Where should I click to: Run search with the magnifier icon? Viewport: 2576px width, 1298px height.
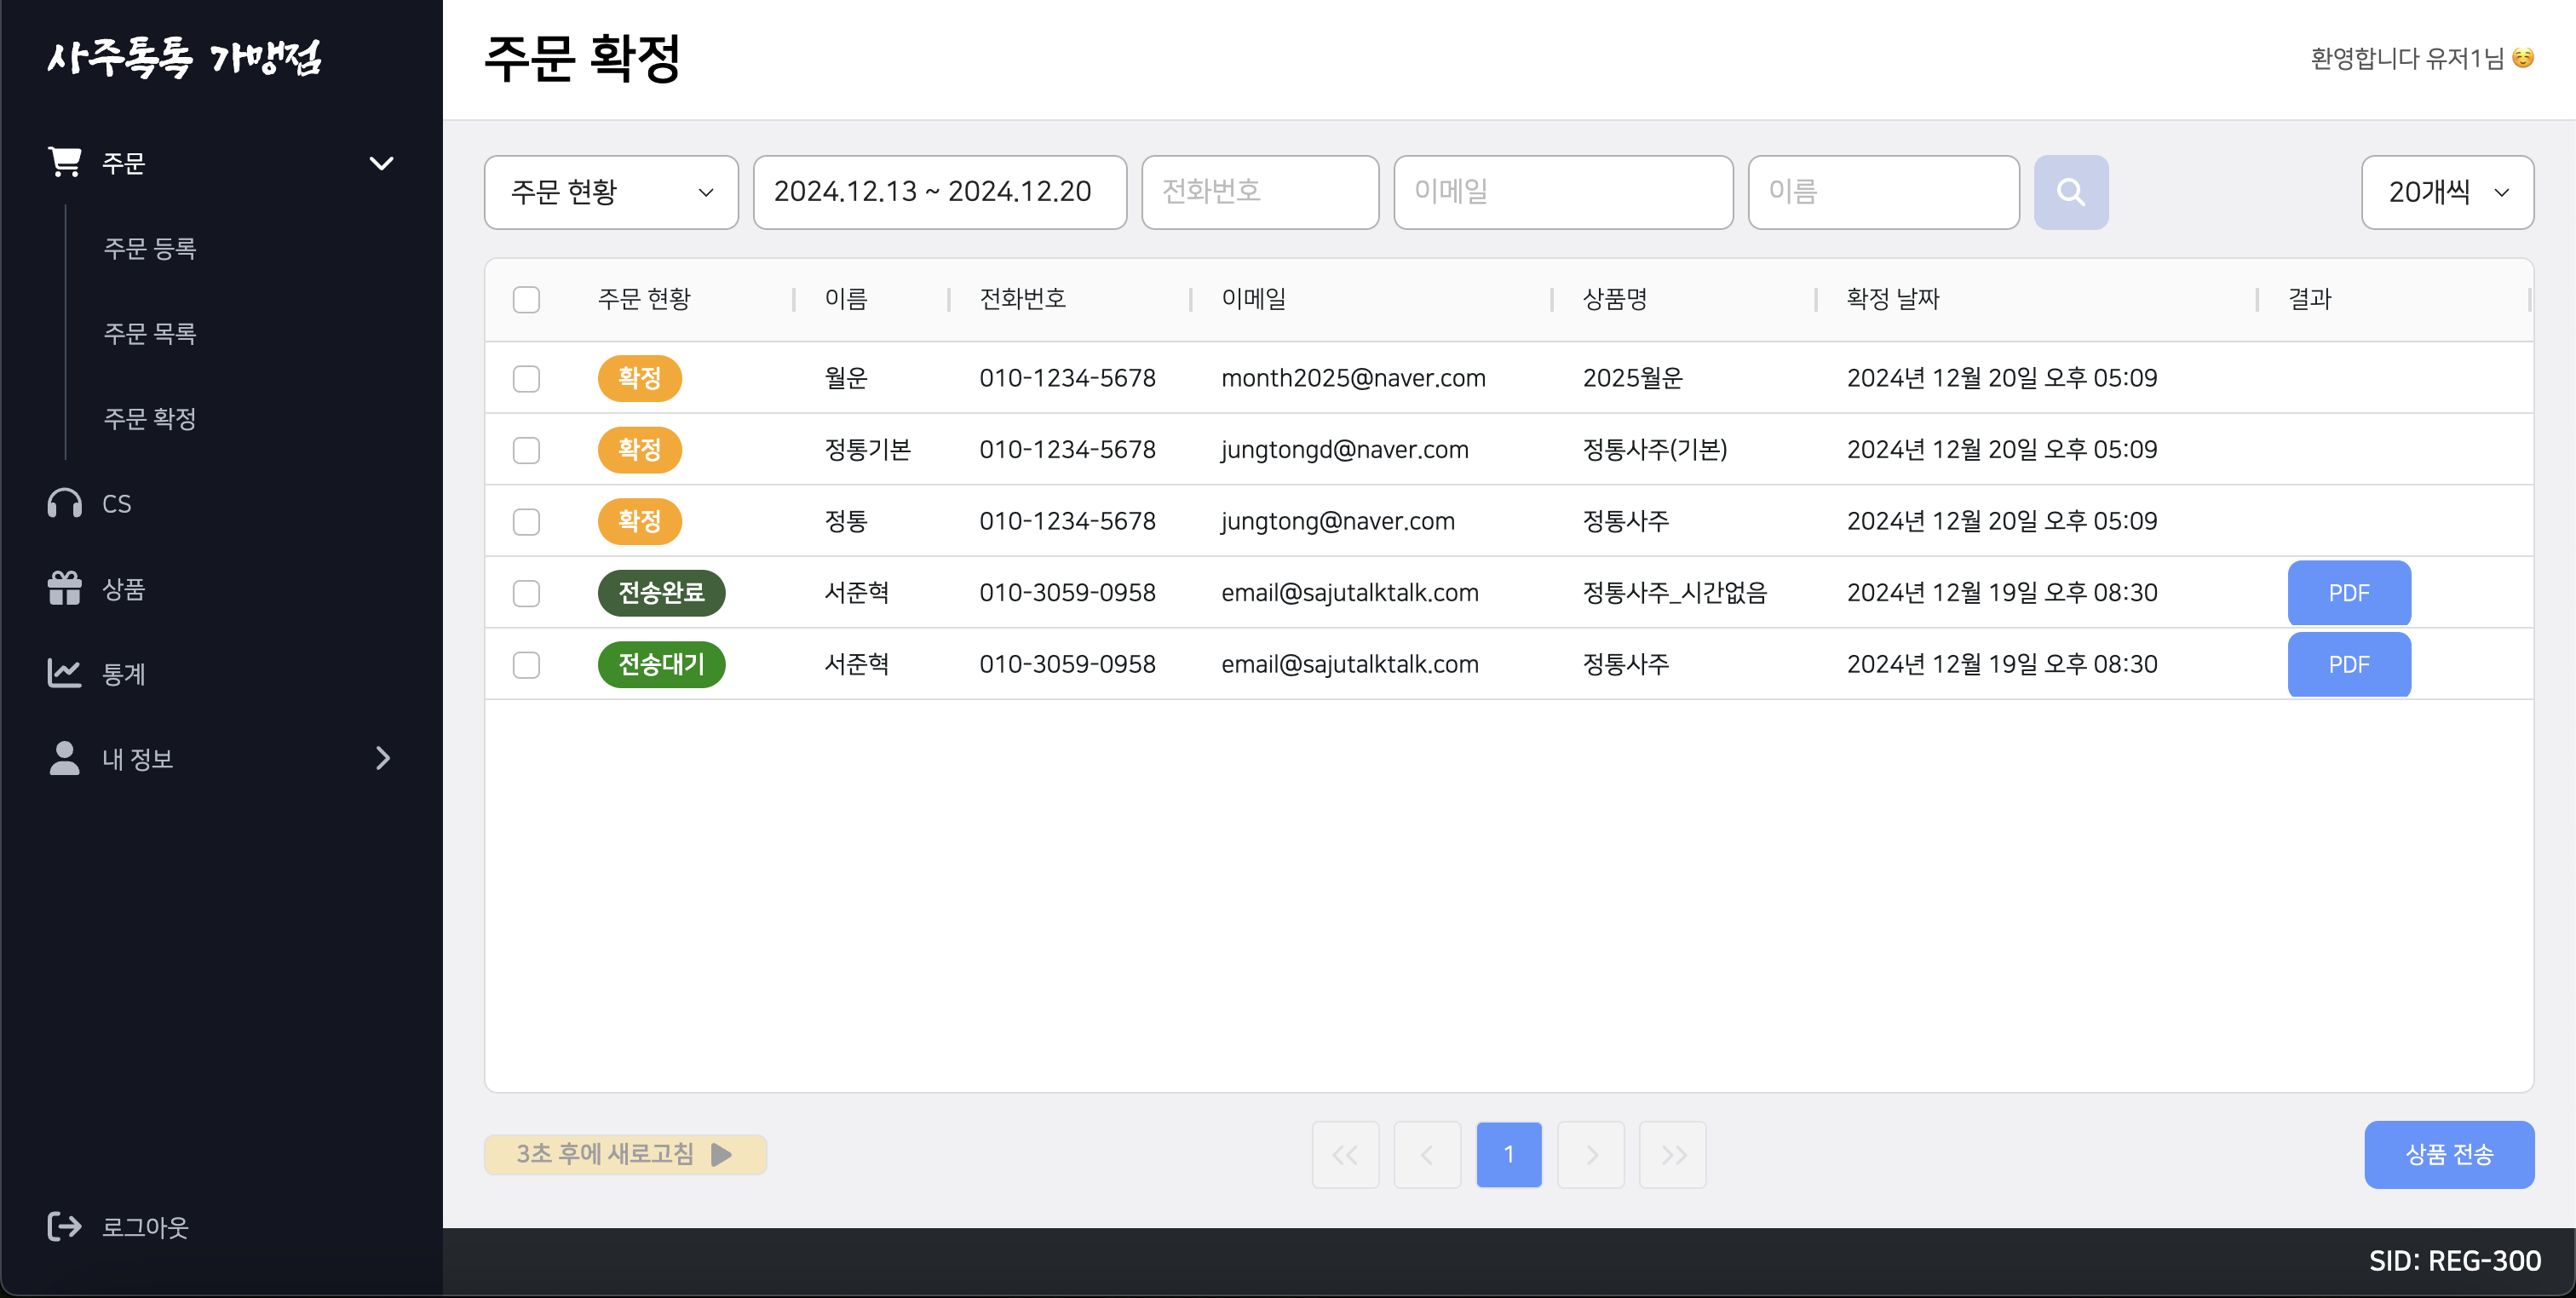pos(2070,192)
